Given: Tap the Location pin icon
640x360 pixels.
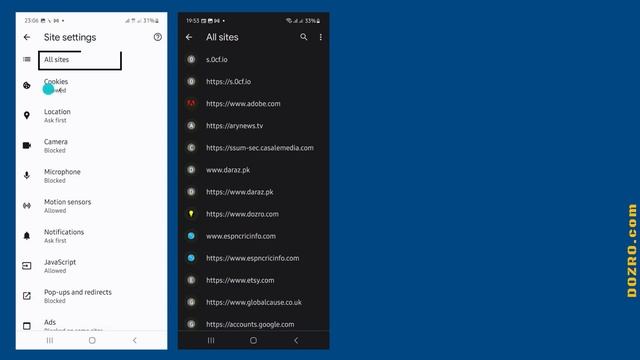Looking at the screenshot, I should tap(27, 116).
